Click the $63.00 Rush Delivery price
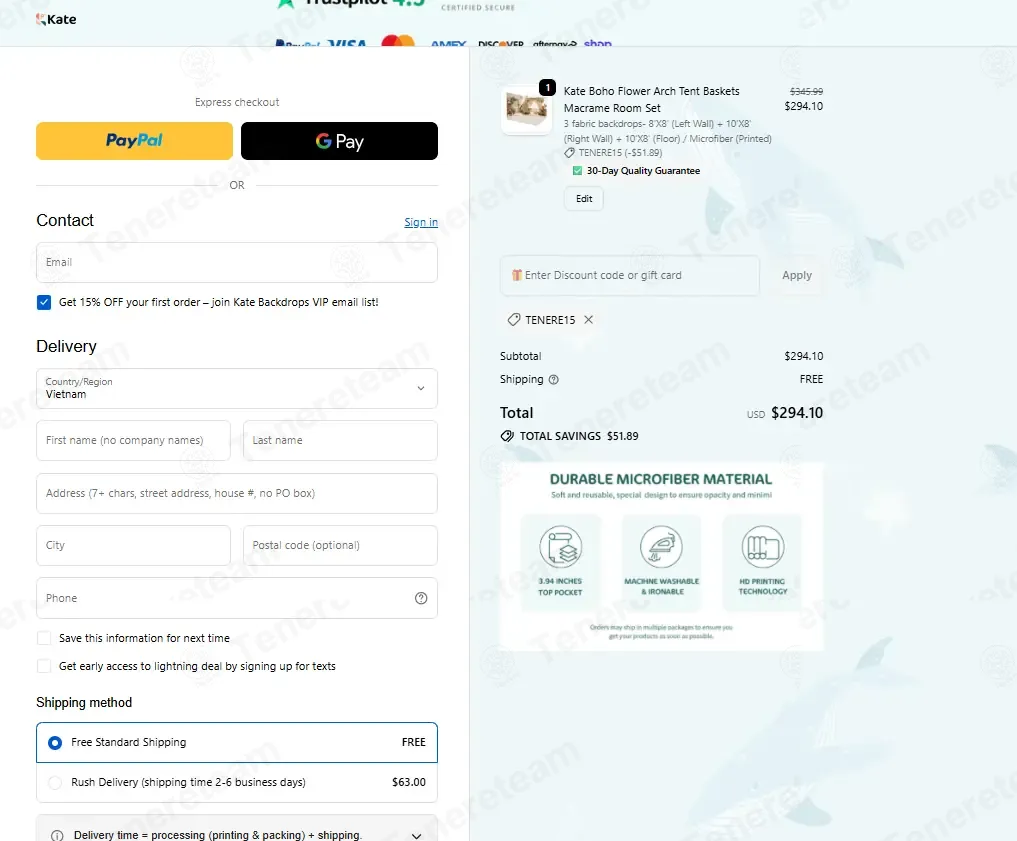 pyautogui.click(x=409, y=782)
